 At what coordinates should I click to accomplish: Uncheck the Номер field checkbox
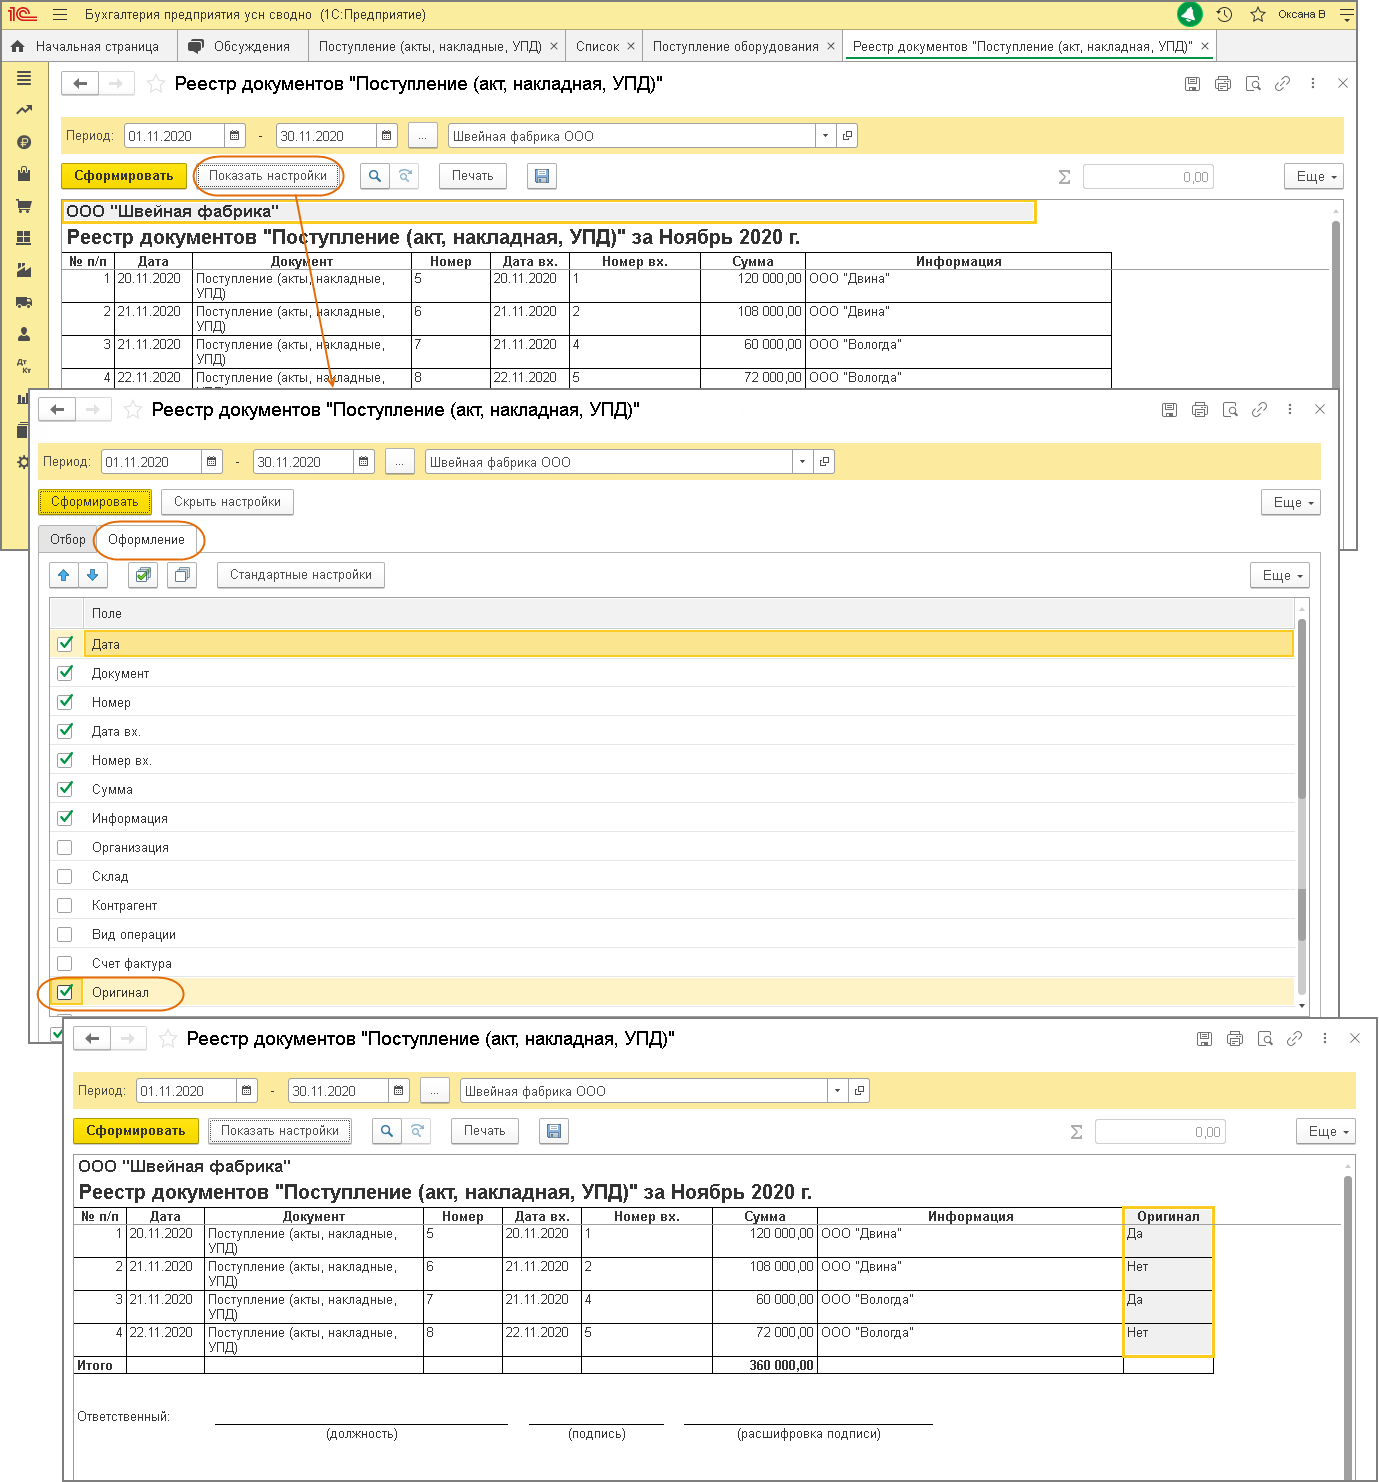coord(65,702)
